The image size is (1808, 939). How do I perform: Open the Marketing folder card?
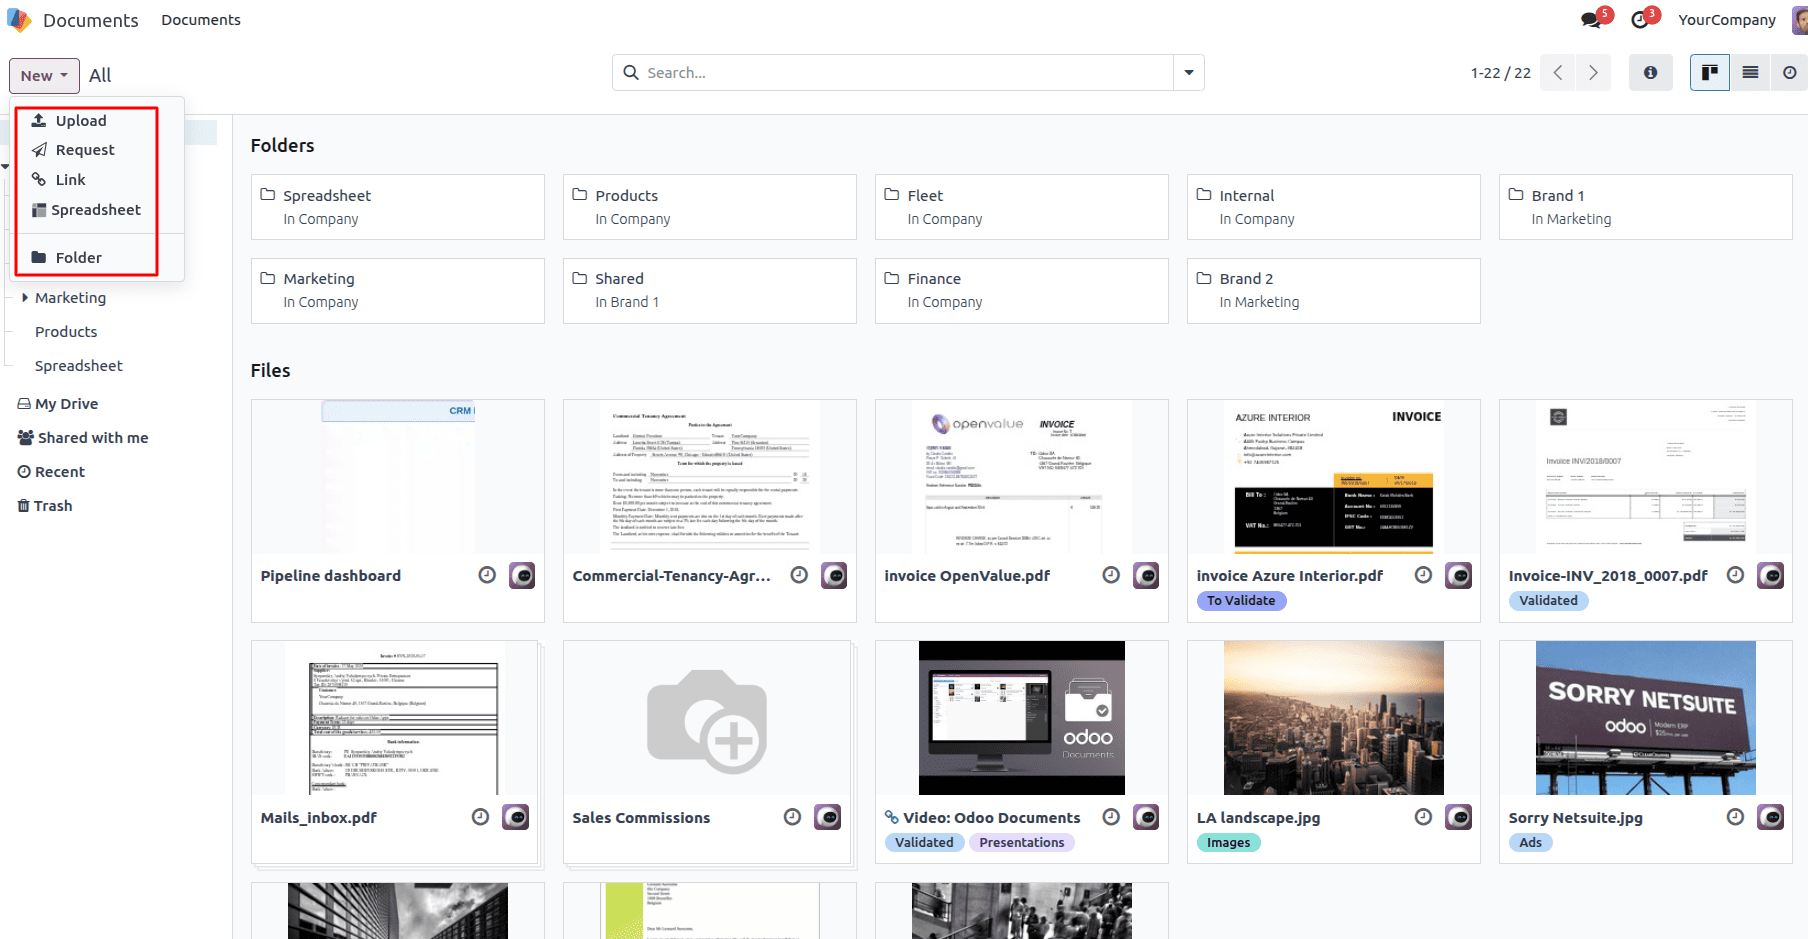click(x=398, y=291)
